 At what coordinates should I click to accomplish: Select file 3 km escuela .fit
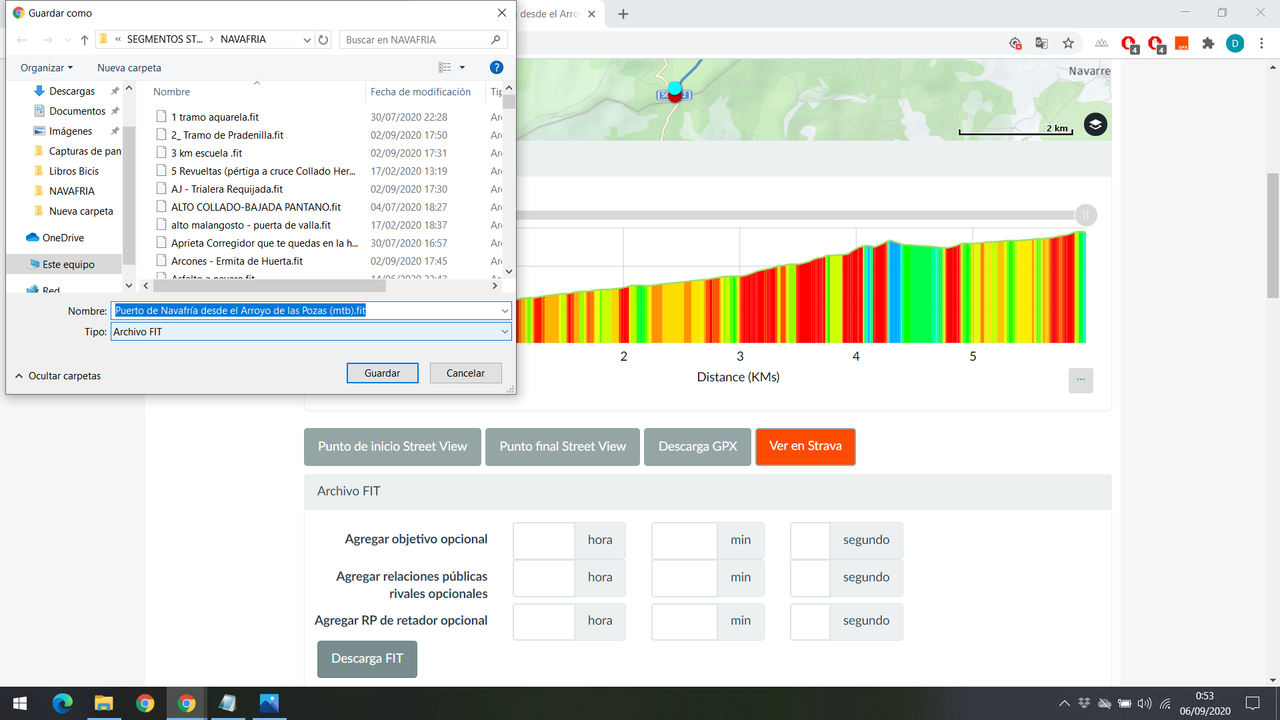pyautogui.click(x=206, y=153)
